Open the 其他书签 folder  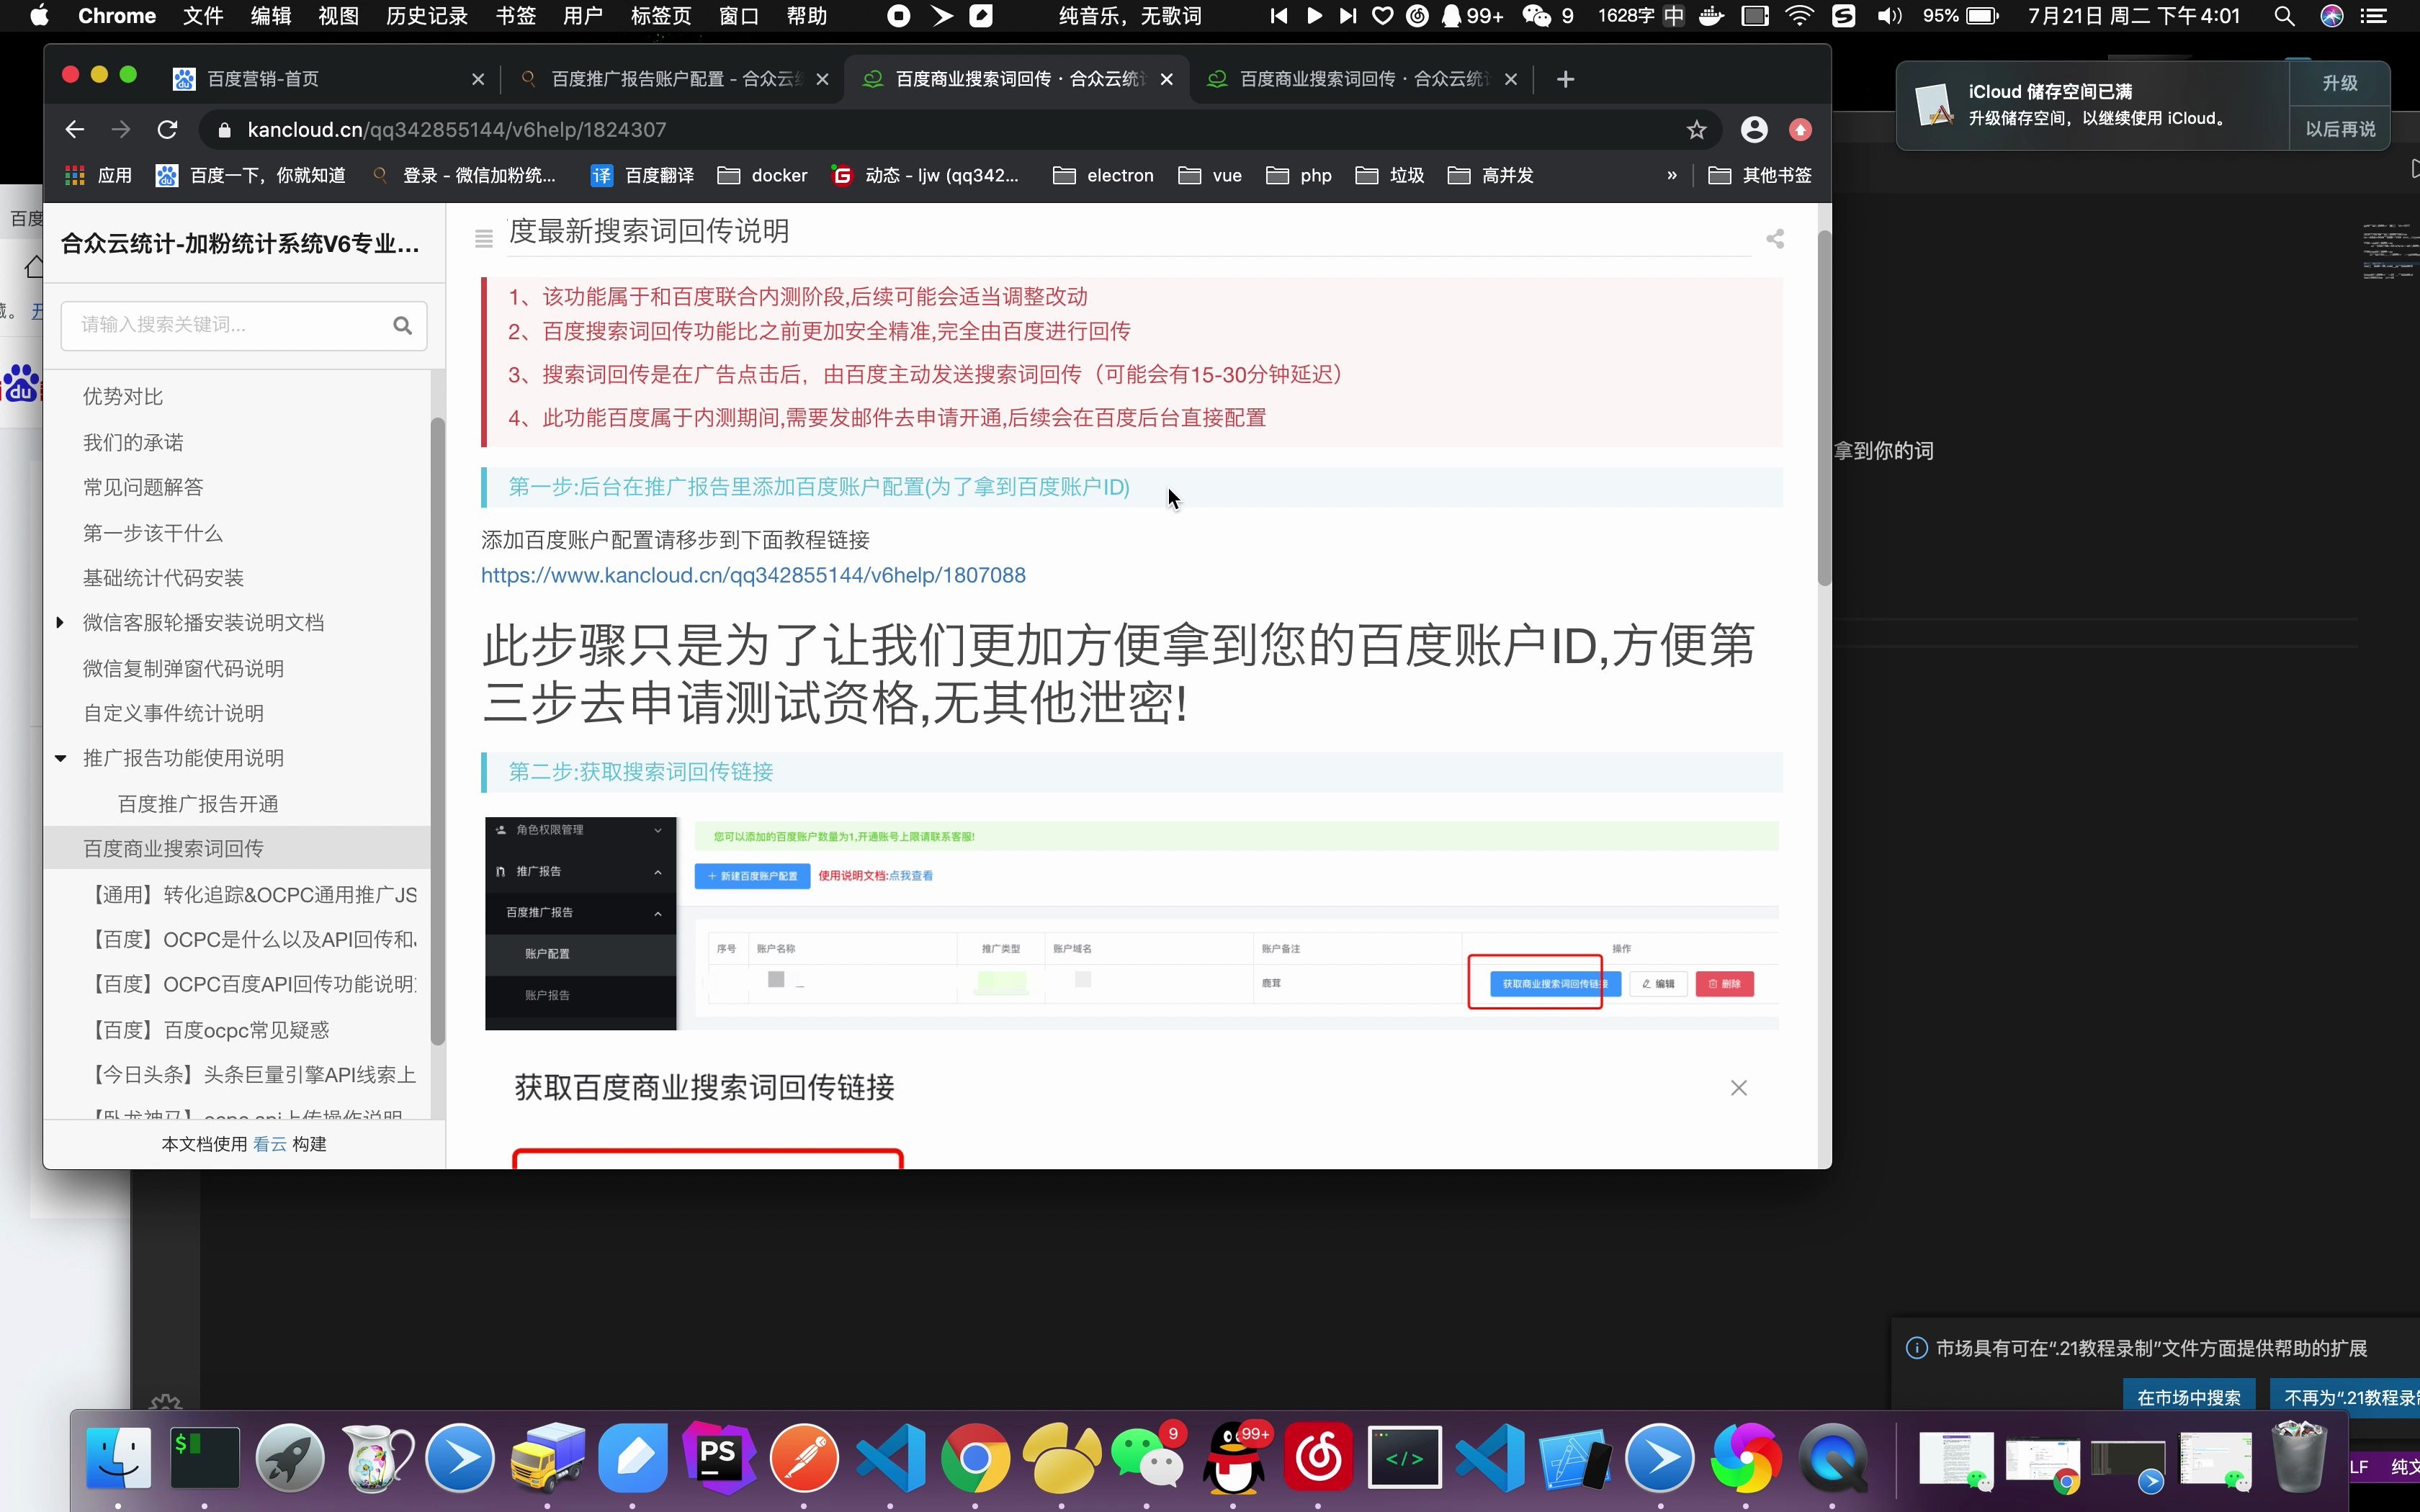pos(1760,175)
